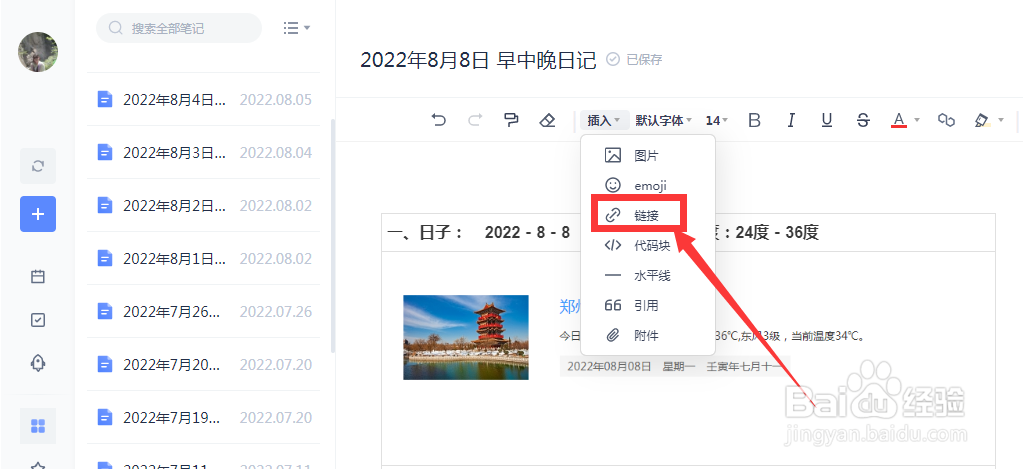Click the 一、日子 heading text
1023x469 pixels.
[426, 233]
